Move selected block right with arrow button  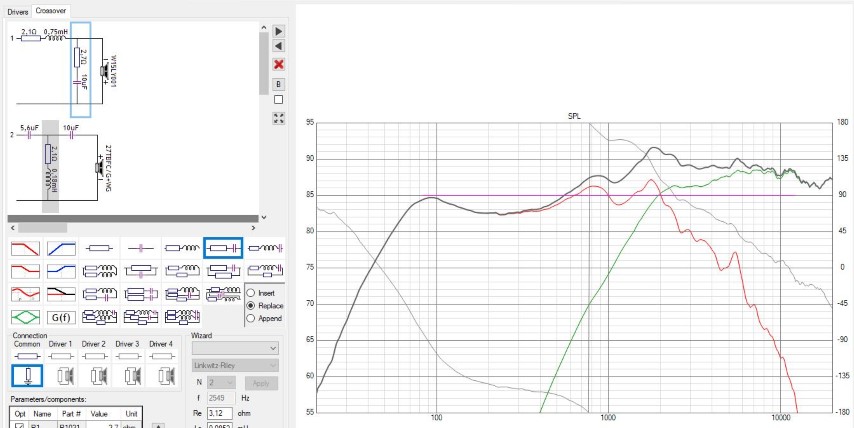278,31
